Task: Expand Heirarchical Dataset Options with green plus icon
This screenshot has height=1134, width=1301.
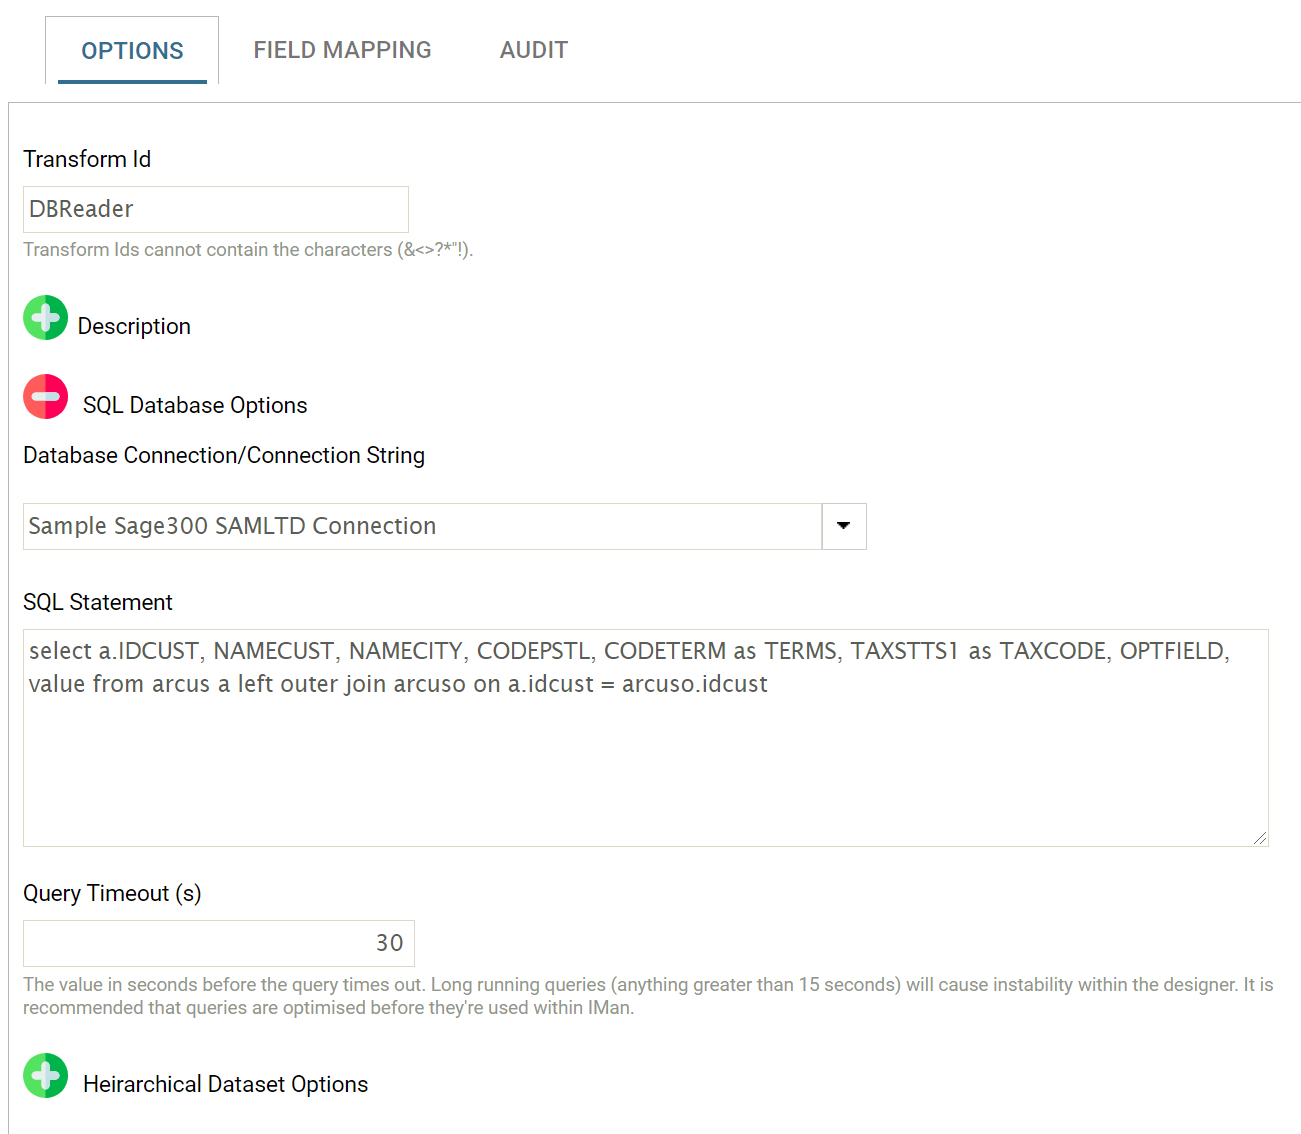Action: click(x=45, y=1076)
